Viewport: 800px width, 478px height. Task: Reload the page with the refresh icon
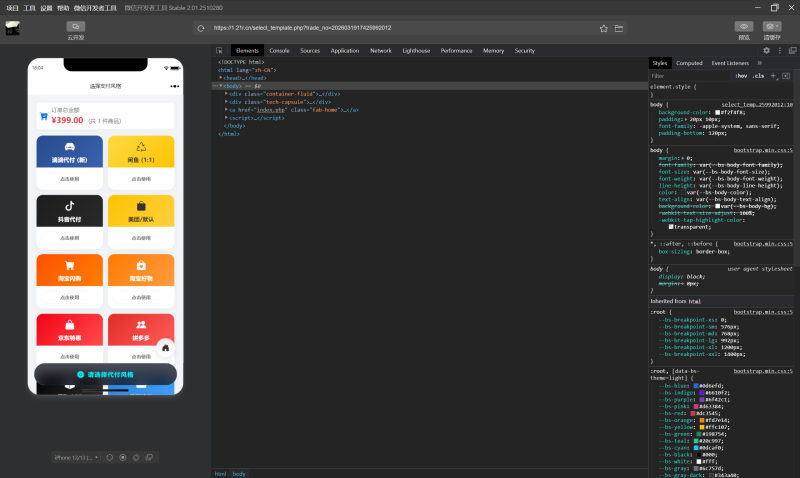[x=201, y=29]
